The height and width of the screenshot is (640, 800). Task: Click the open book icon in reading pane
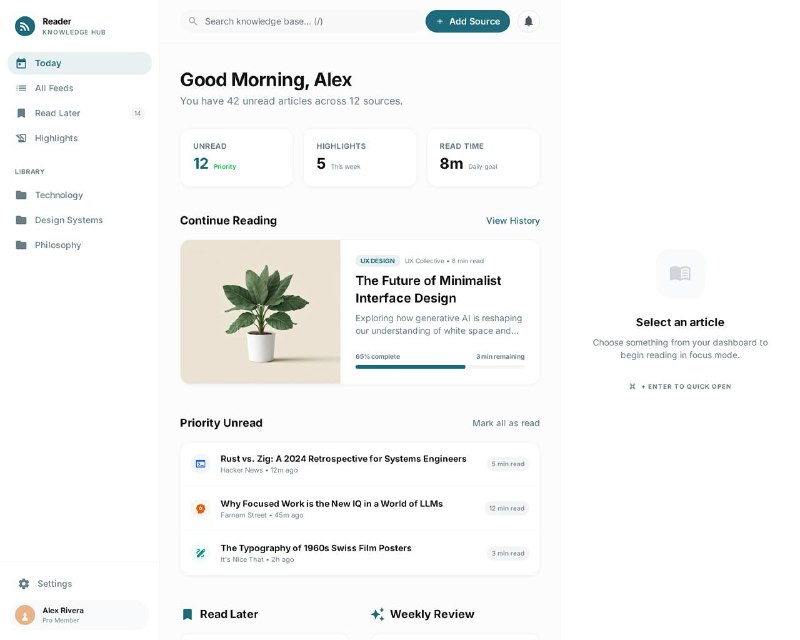(x=680, y=274)
